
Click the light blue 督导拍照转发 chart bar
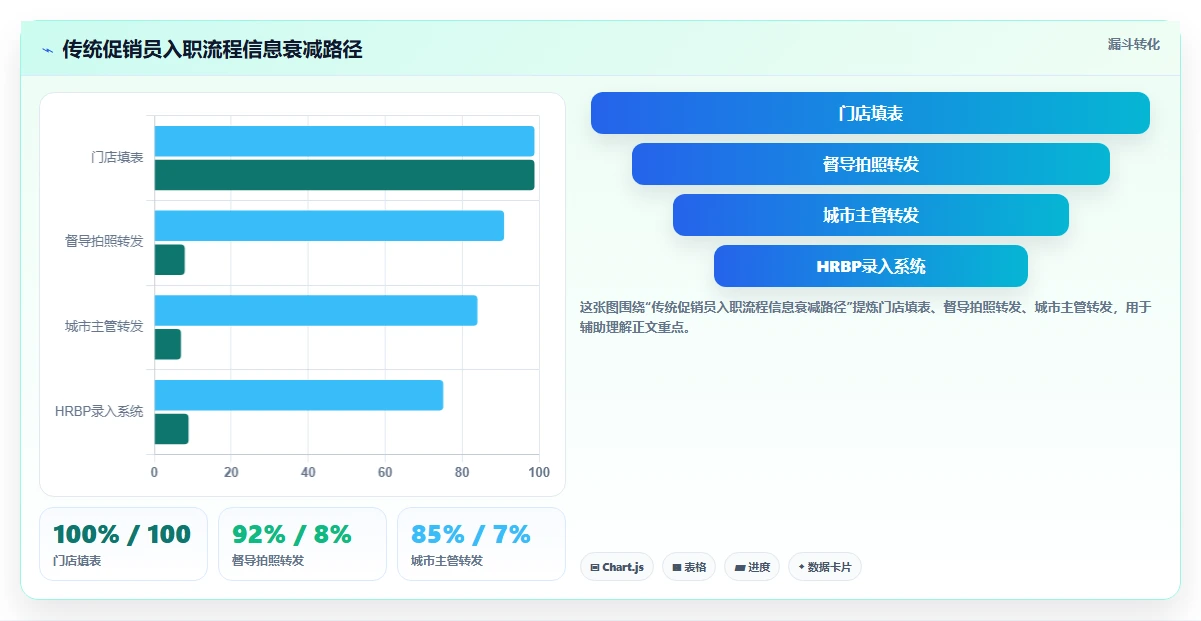(329, 226)
